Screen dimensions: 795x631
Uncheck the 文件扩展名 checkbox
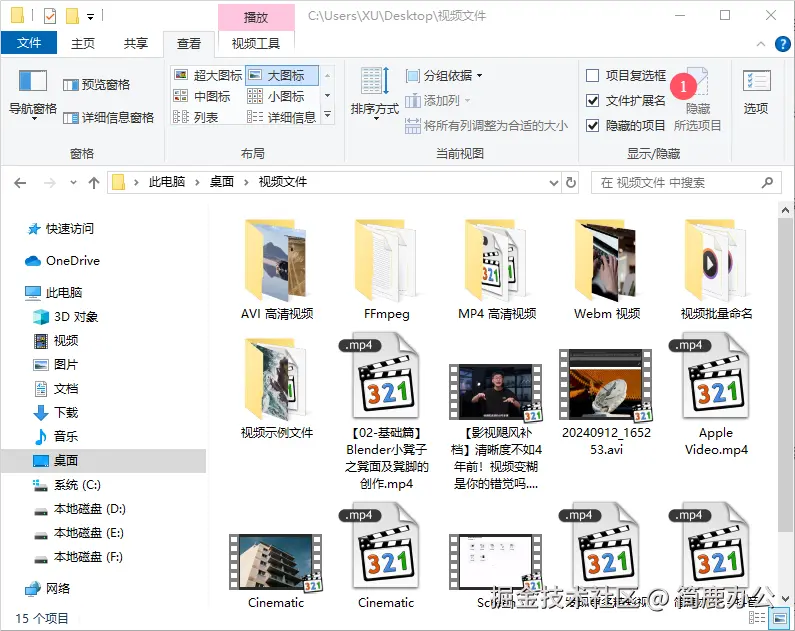point(592,100)
